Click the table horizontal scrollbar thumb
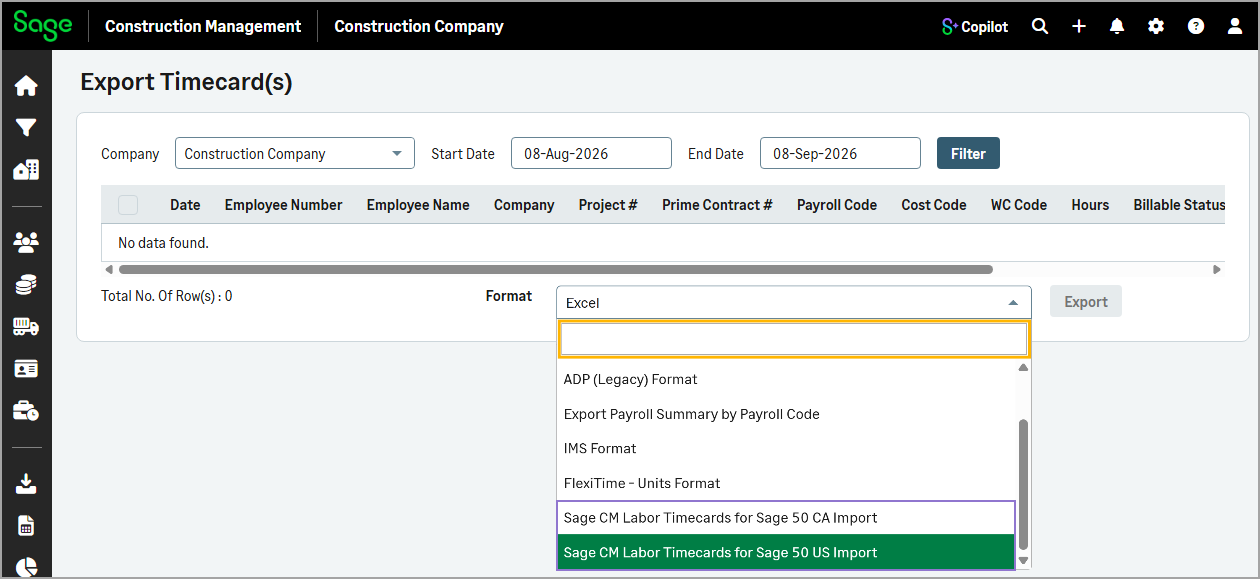 coord(555,269)
